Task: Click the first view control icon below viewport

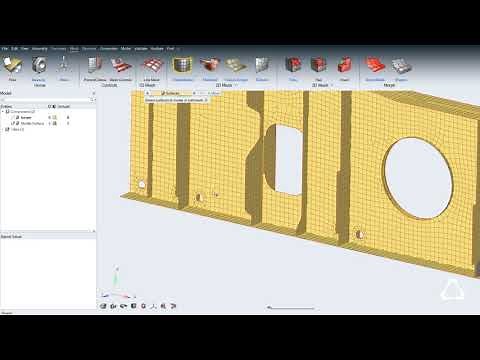Action: [x=103, y=306]
